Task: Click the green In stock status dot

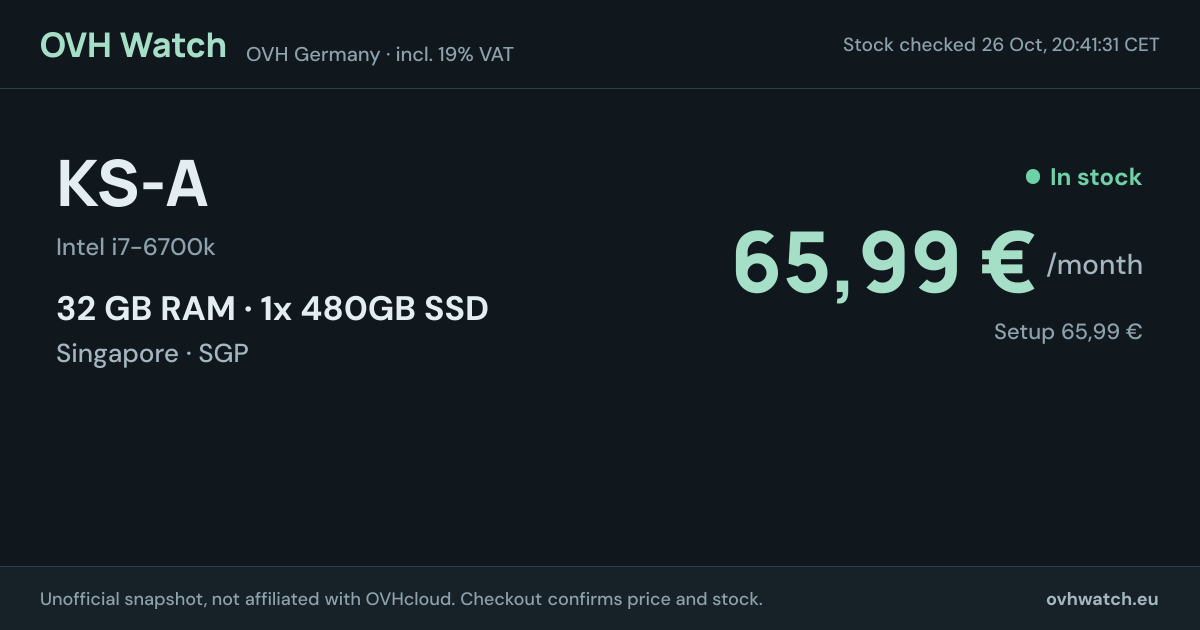Action: pos(1033,177)
